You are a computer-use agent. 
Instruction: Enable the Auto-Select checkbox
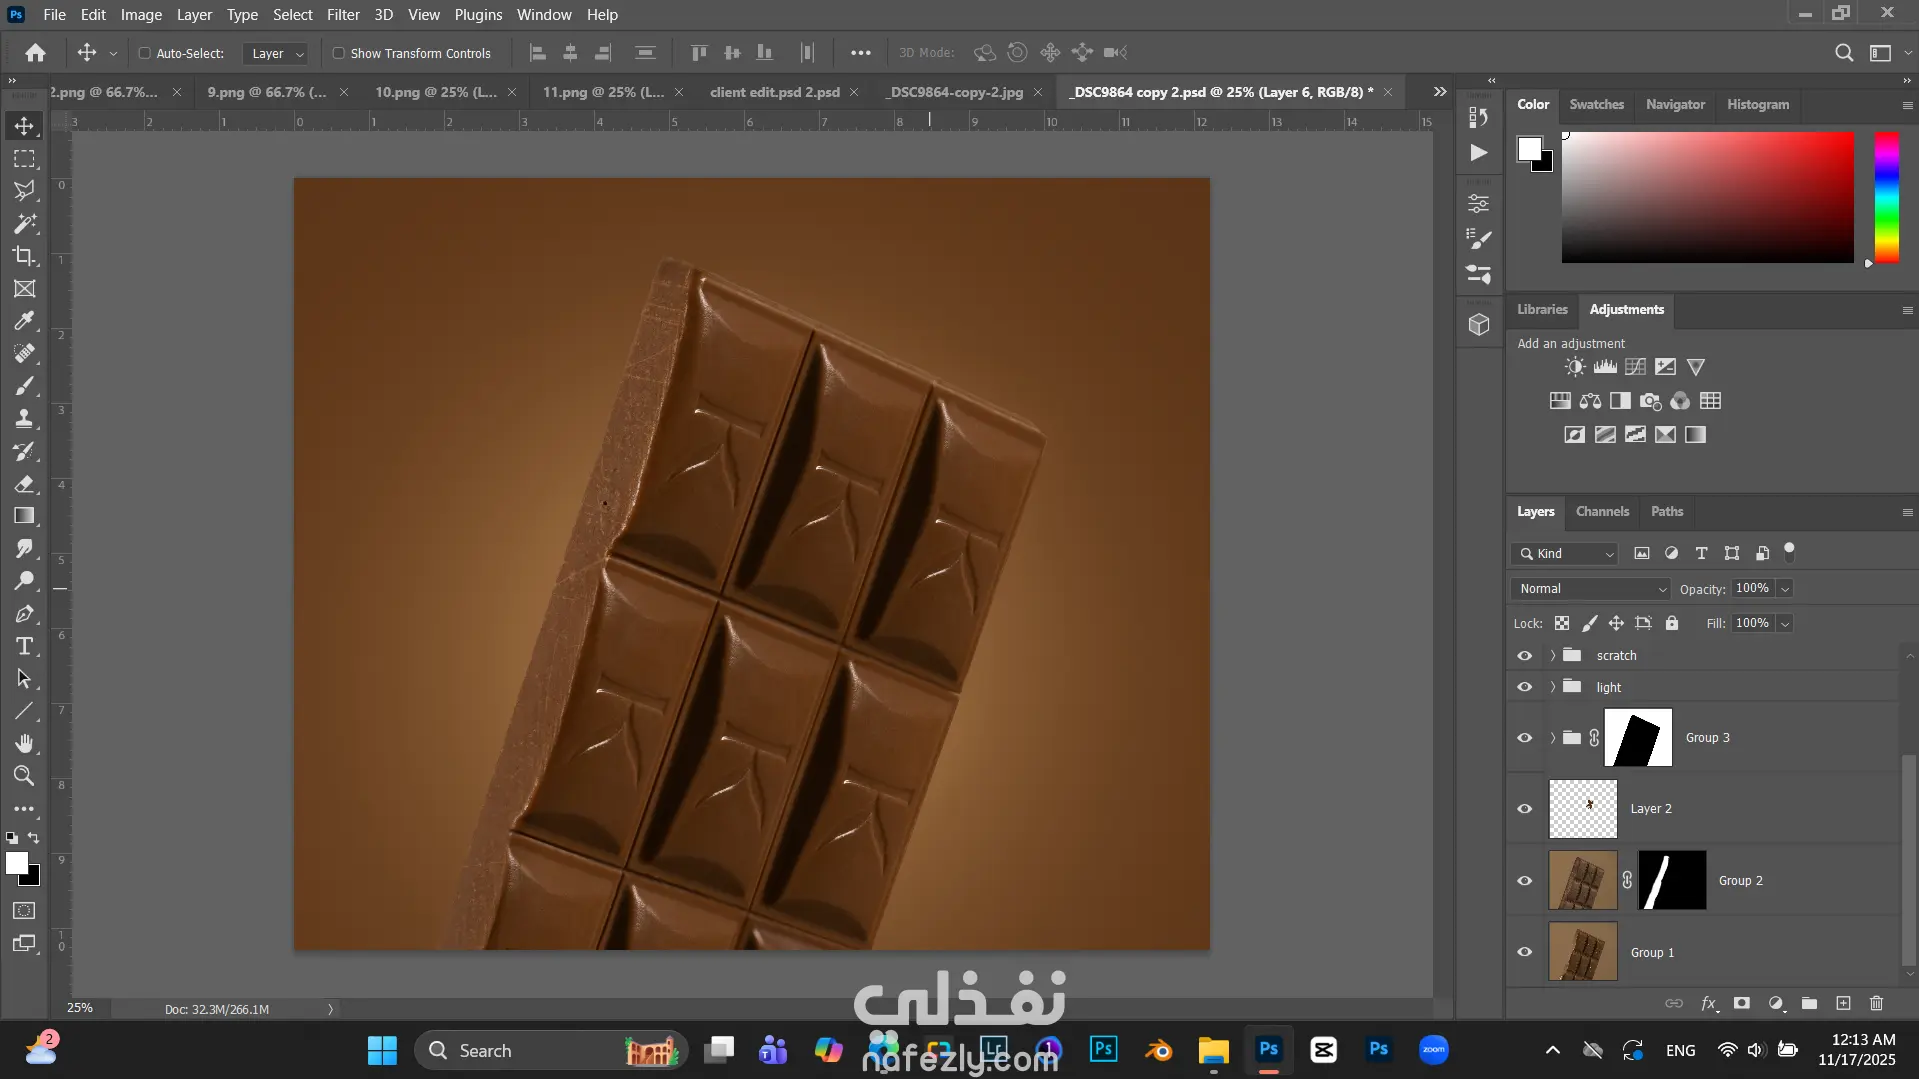coord(144,53)
